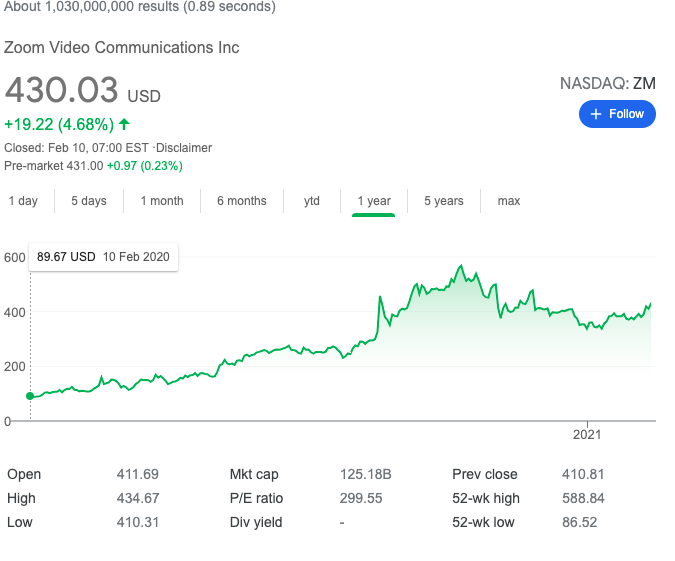This screenshot has height=561, width=675.
Task: View the 5 years chart
Action: [444, 201]
